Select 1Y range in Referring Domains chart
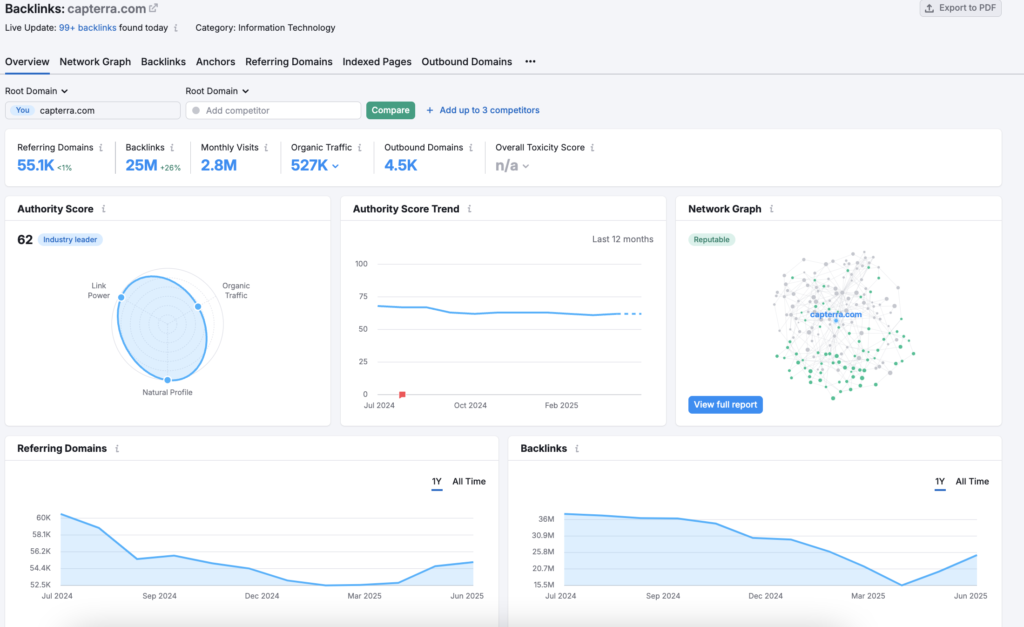Image resolution: width=1024 pixels, height=627 pixels. tap(437, 482)
